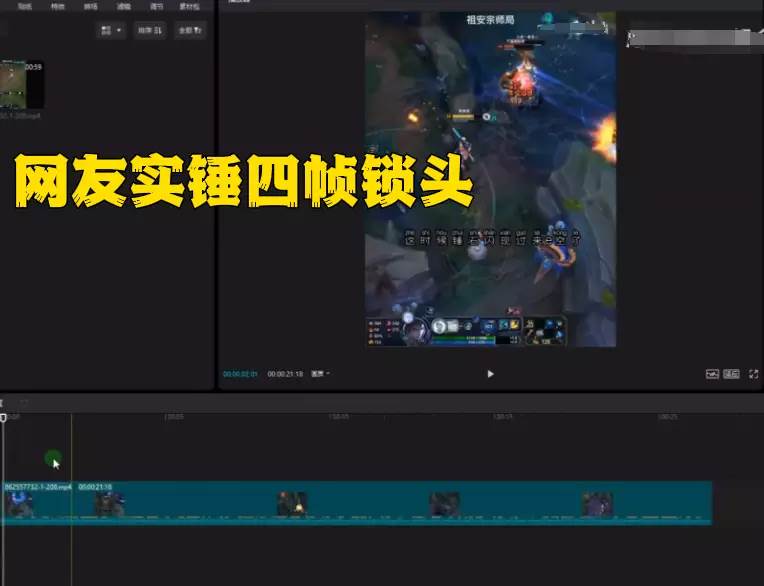Click the 00:00:21:18 duration label on the timeline clip
764x586 pixels.
pyautogui.click(x=95, y=487)
